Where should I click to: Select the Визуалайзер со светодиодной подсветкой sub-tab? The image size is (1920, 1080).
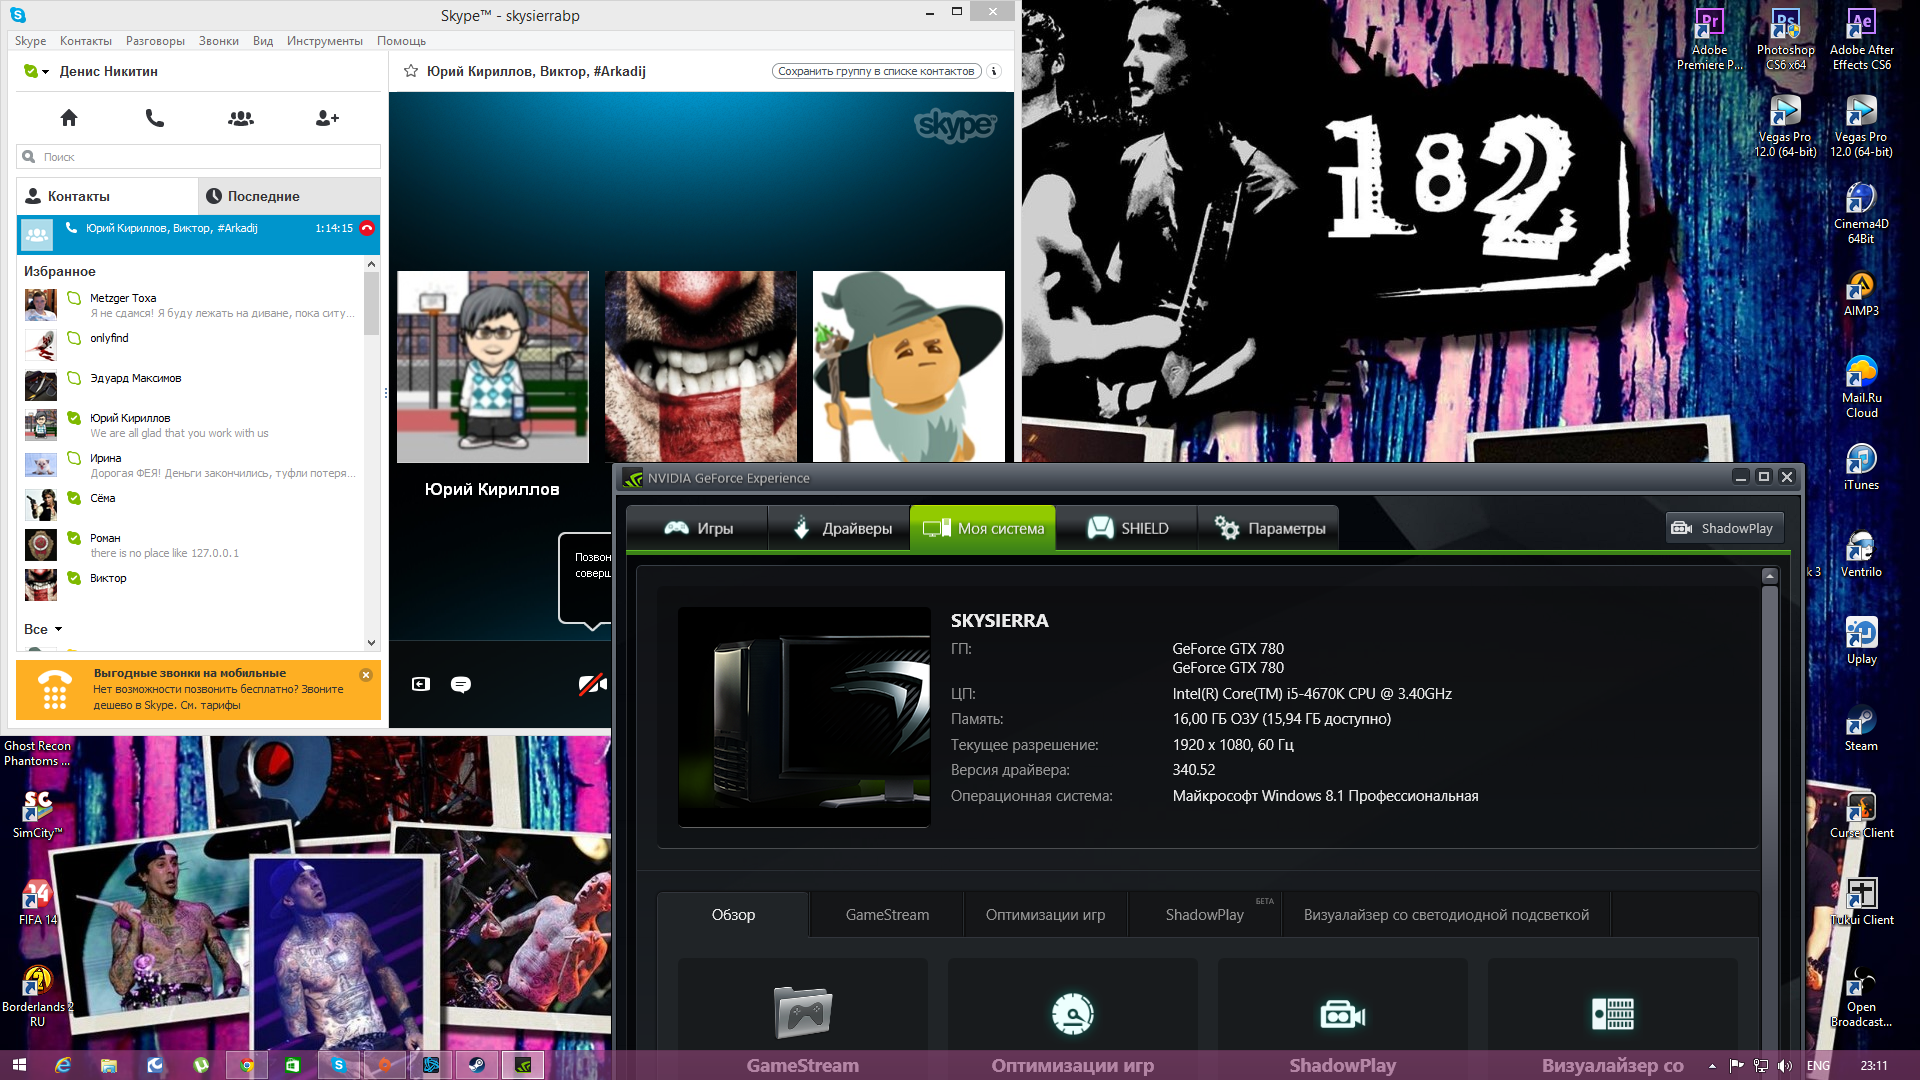[1446, 915]
